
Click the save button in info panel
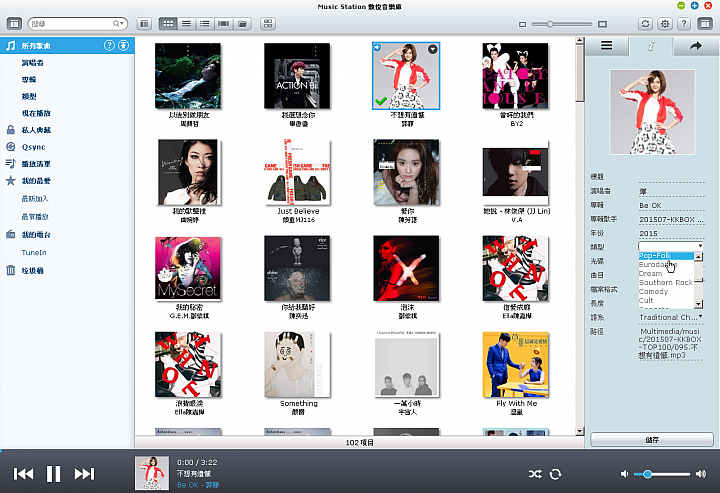click(652, 440)
